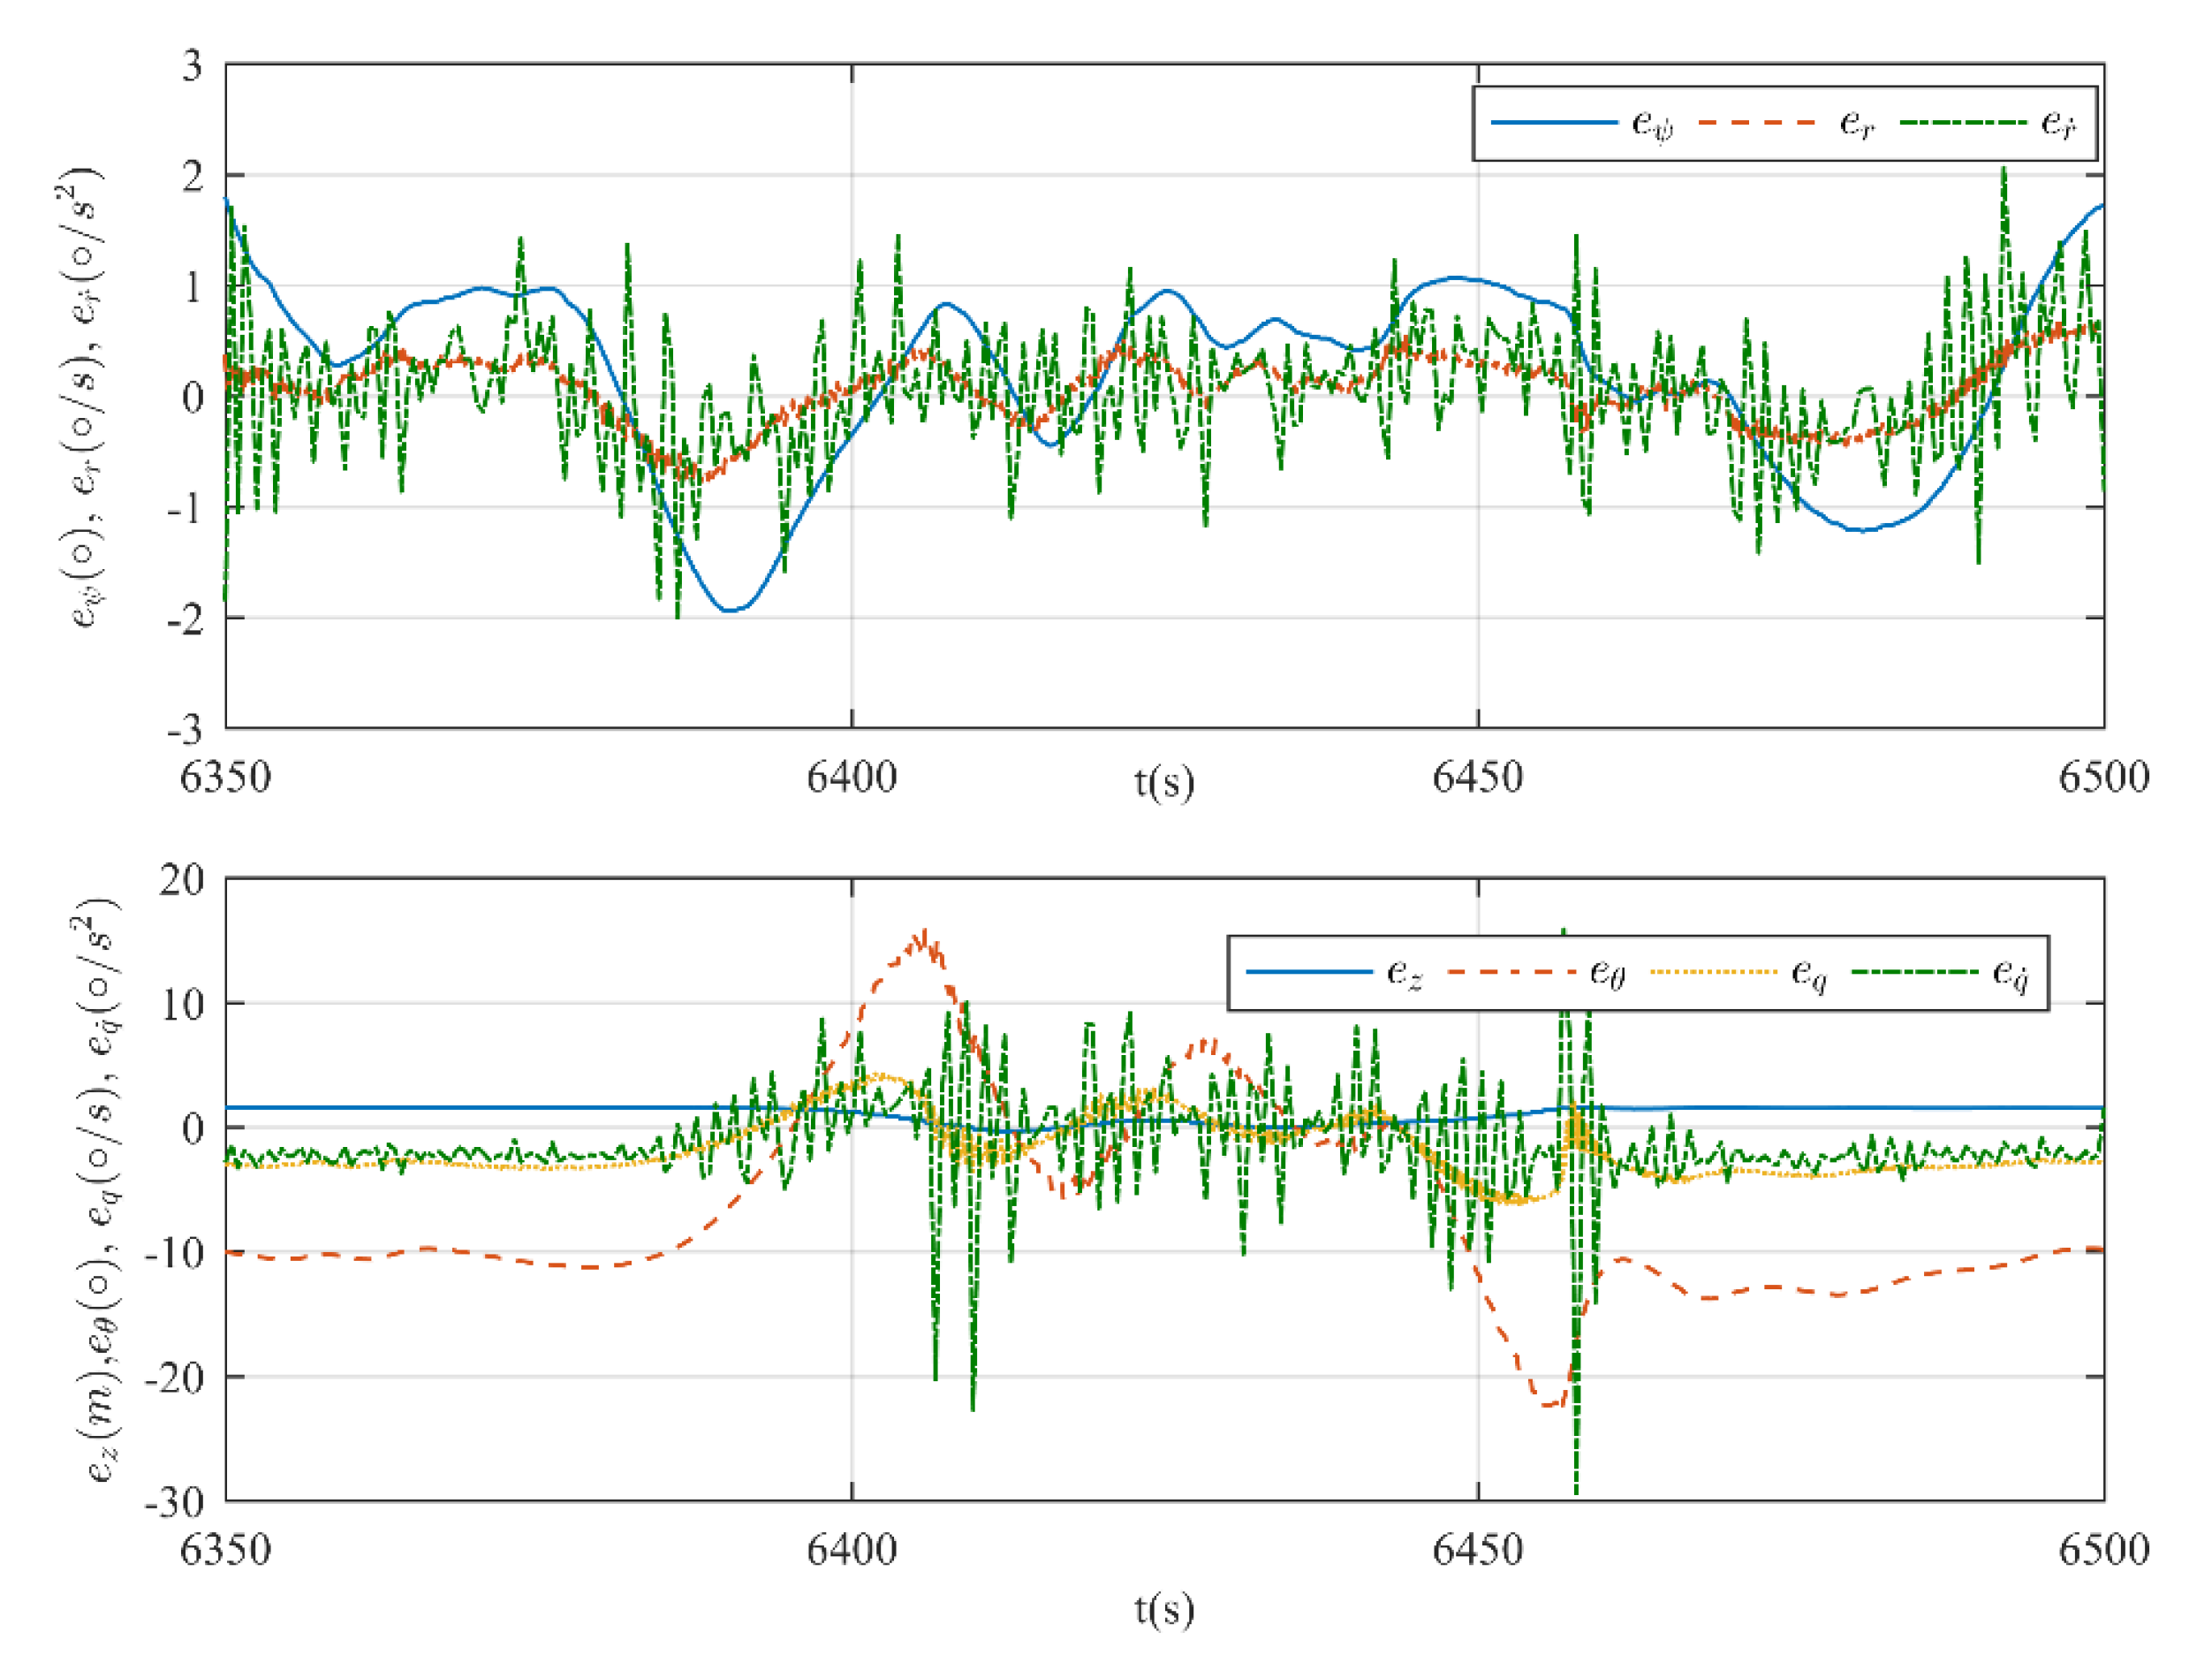Click the blue e_z legend line sample
This screenshot has height=1663, width=2212.
coord(1309,972)
